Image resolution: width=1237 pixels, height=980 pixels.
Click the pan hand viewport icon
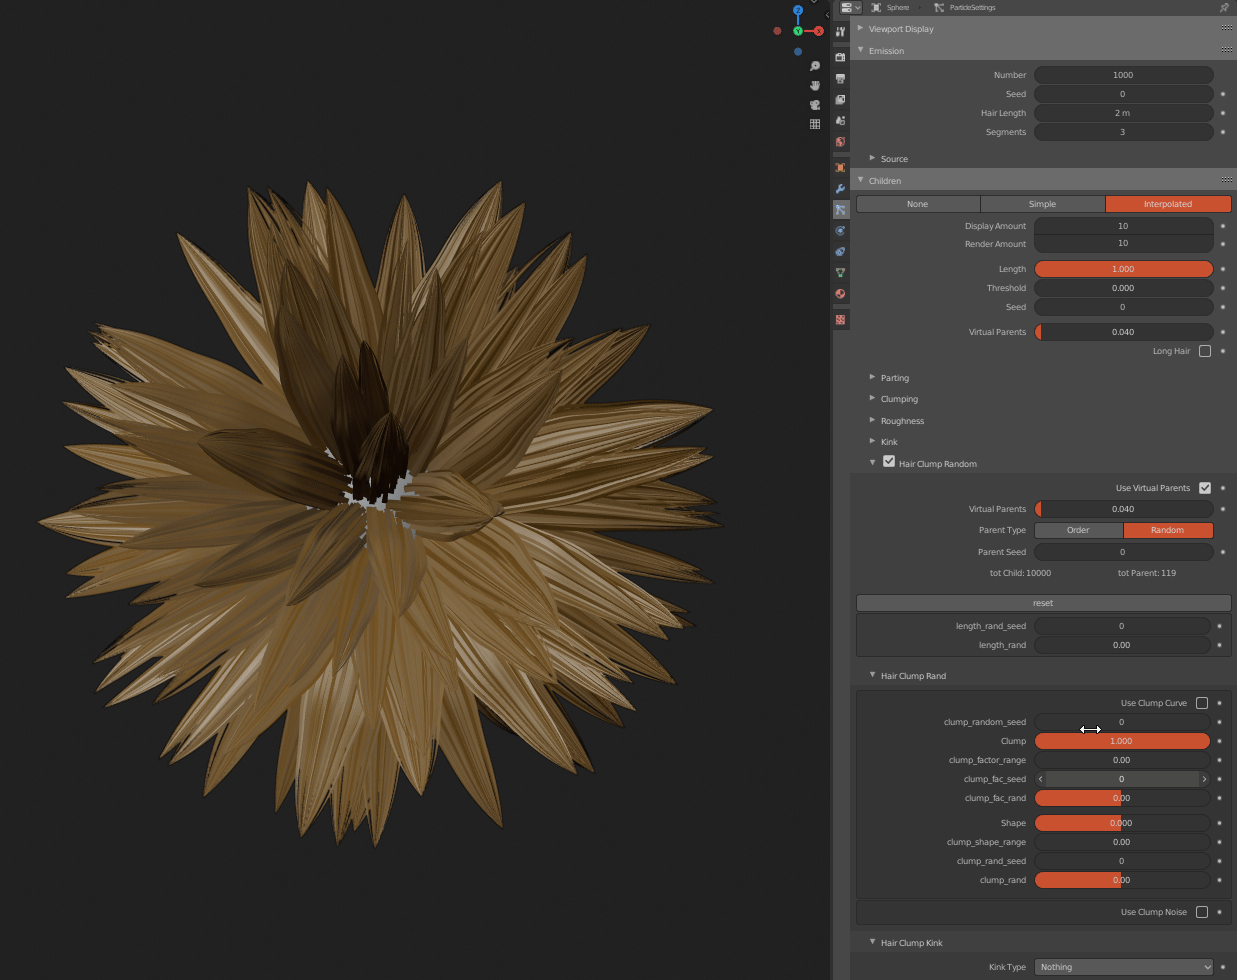click(815, 85)
